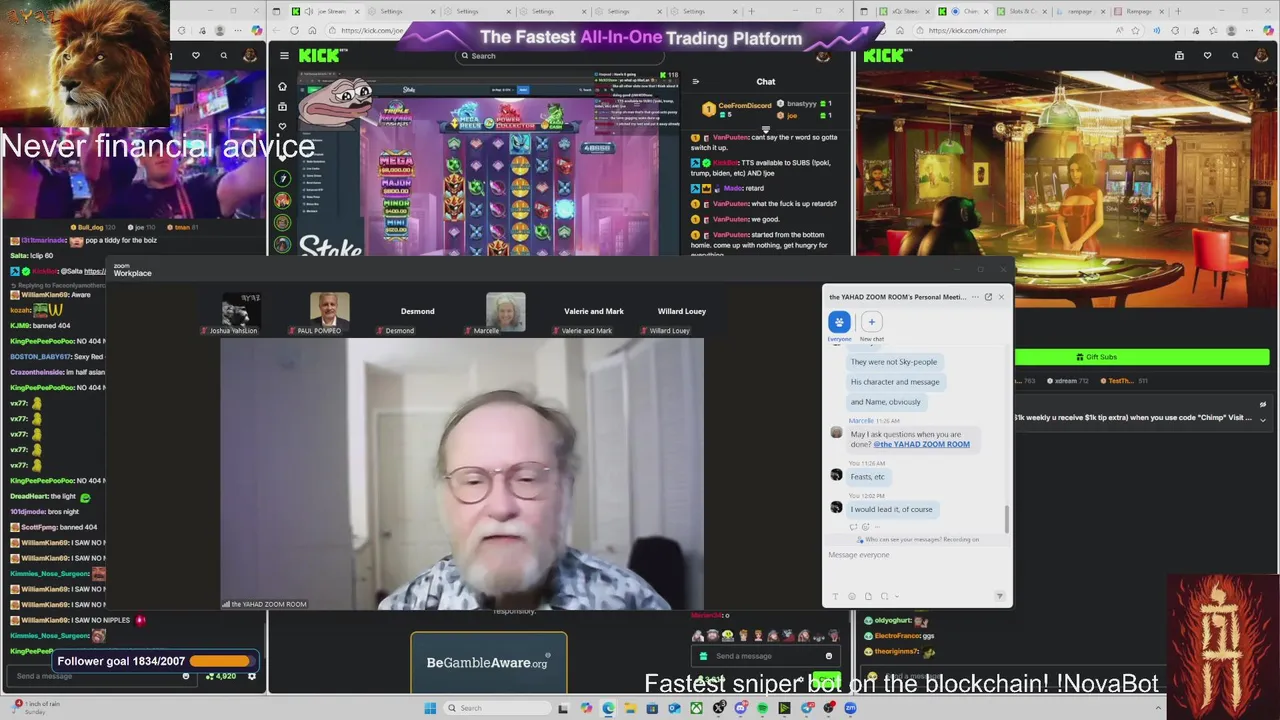Screen dimensions: 1280x720
Task: Switch to the Slots tab in the right browser
Action: pyautogui.click(x=1023, y=11)
